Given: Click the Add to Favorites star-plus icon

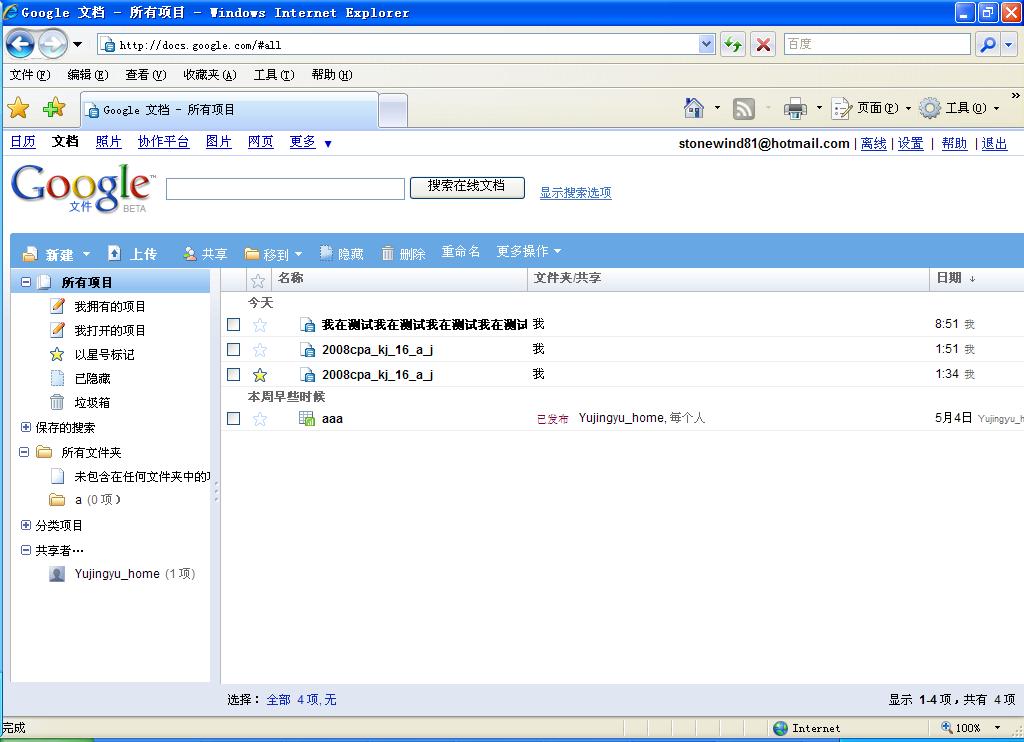Looking at the screenshot, I should [54, 108].
